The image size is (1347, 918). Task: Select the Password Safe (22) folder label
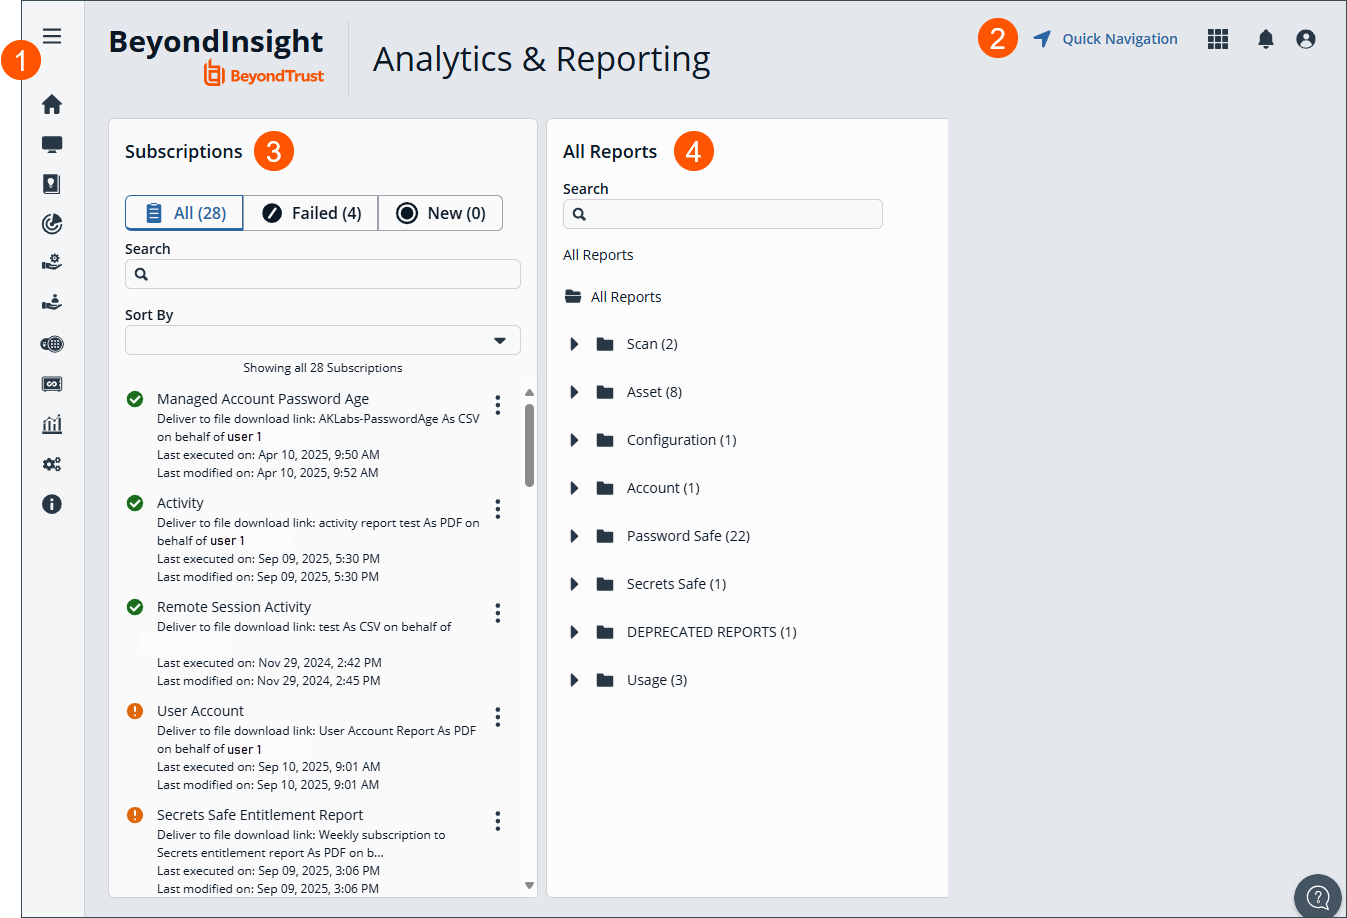point(688,536)
